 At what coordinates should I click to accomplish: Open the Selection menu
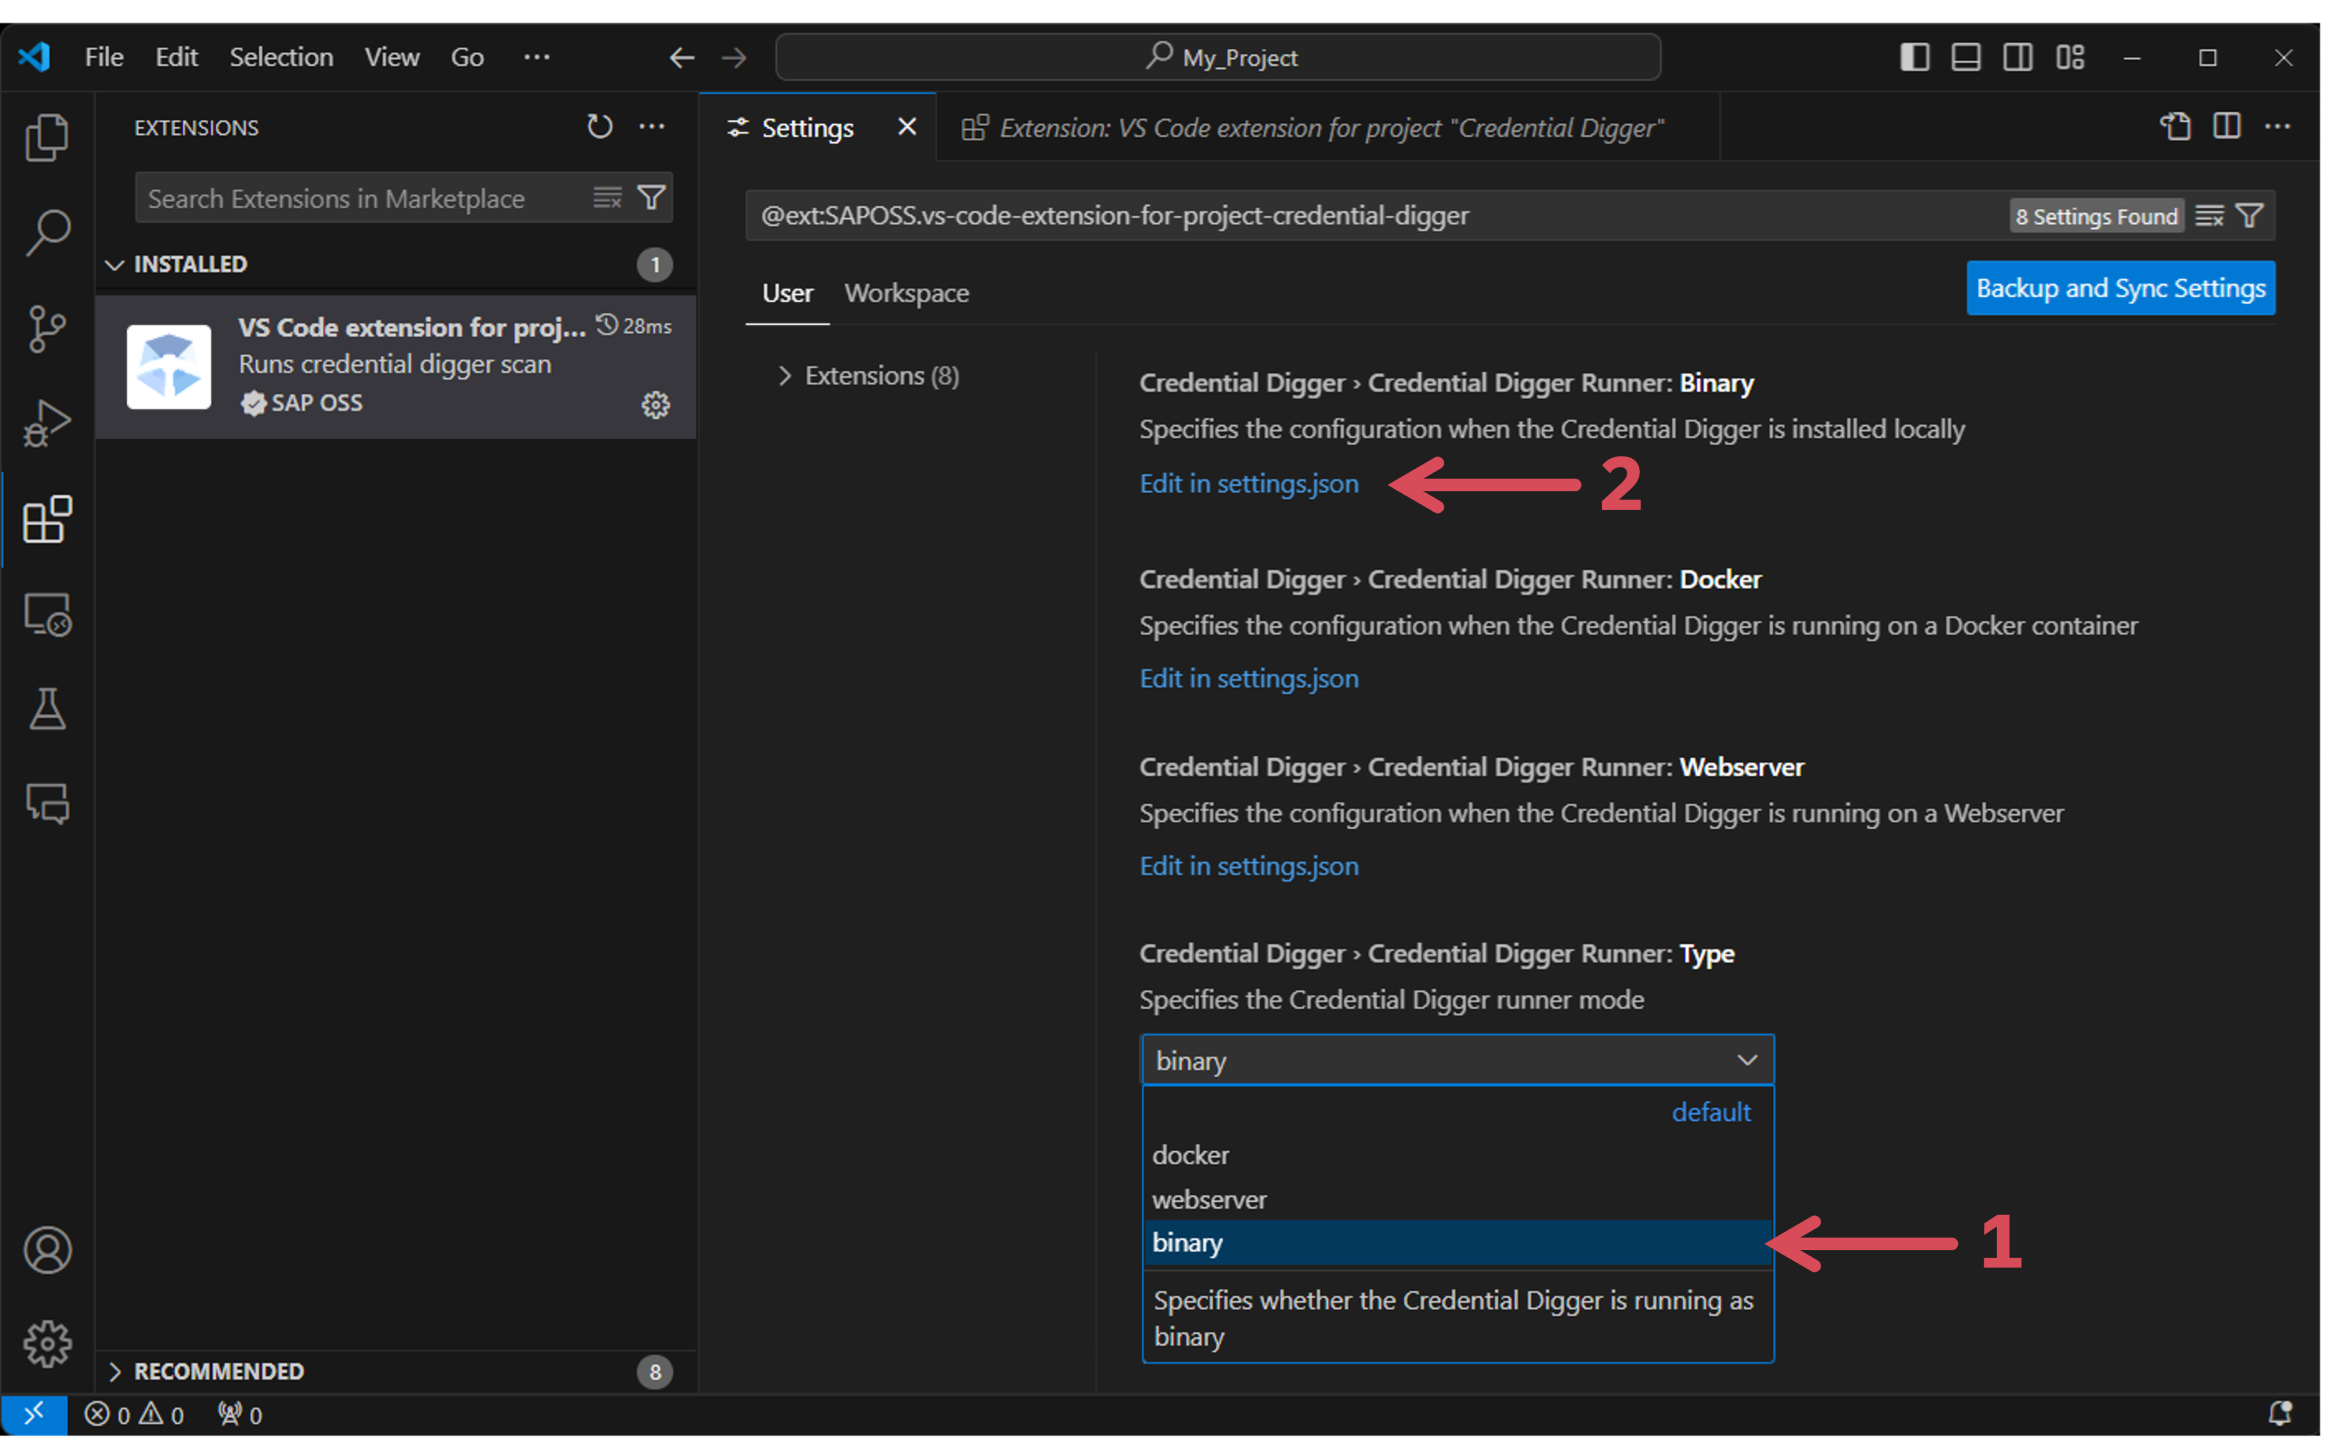[x=281, y=57]
